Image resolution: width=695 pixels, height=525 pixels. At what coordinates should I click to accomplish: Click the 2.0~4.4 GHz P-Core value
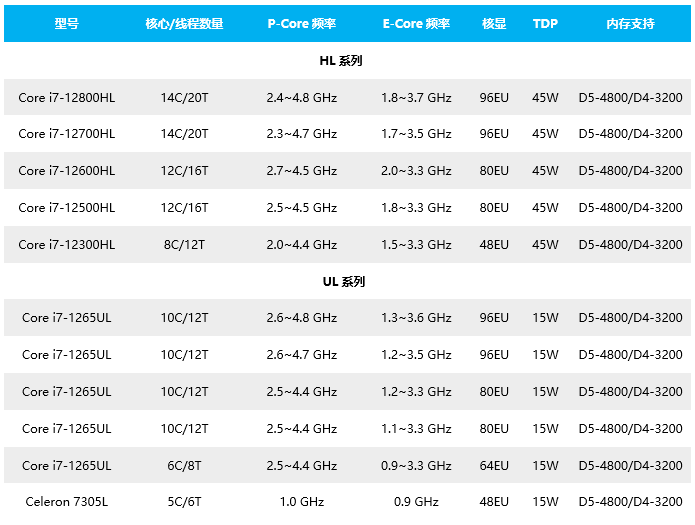click(301, 244)
